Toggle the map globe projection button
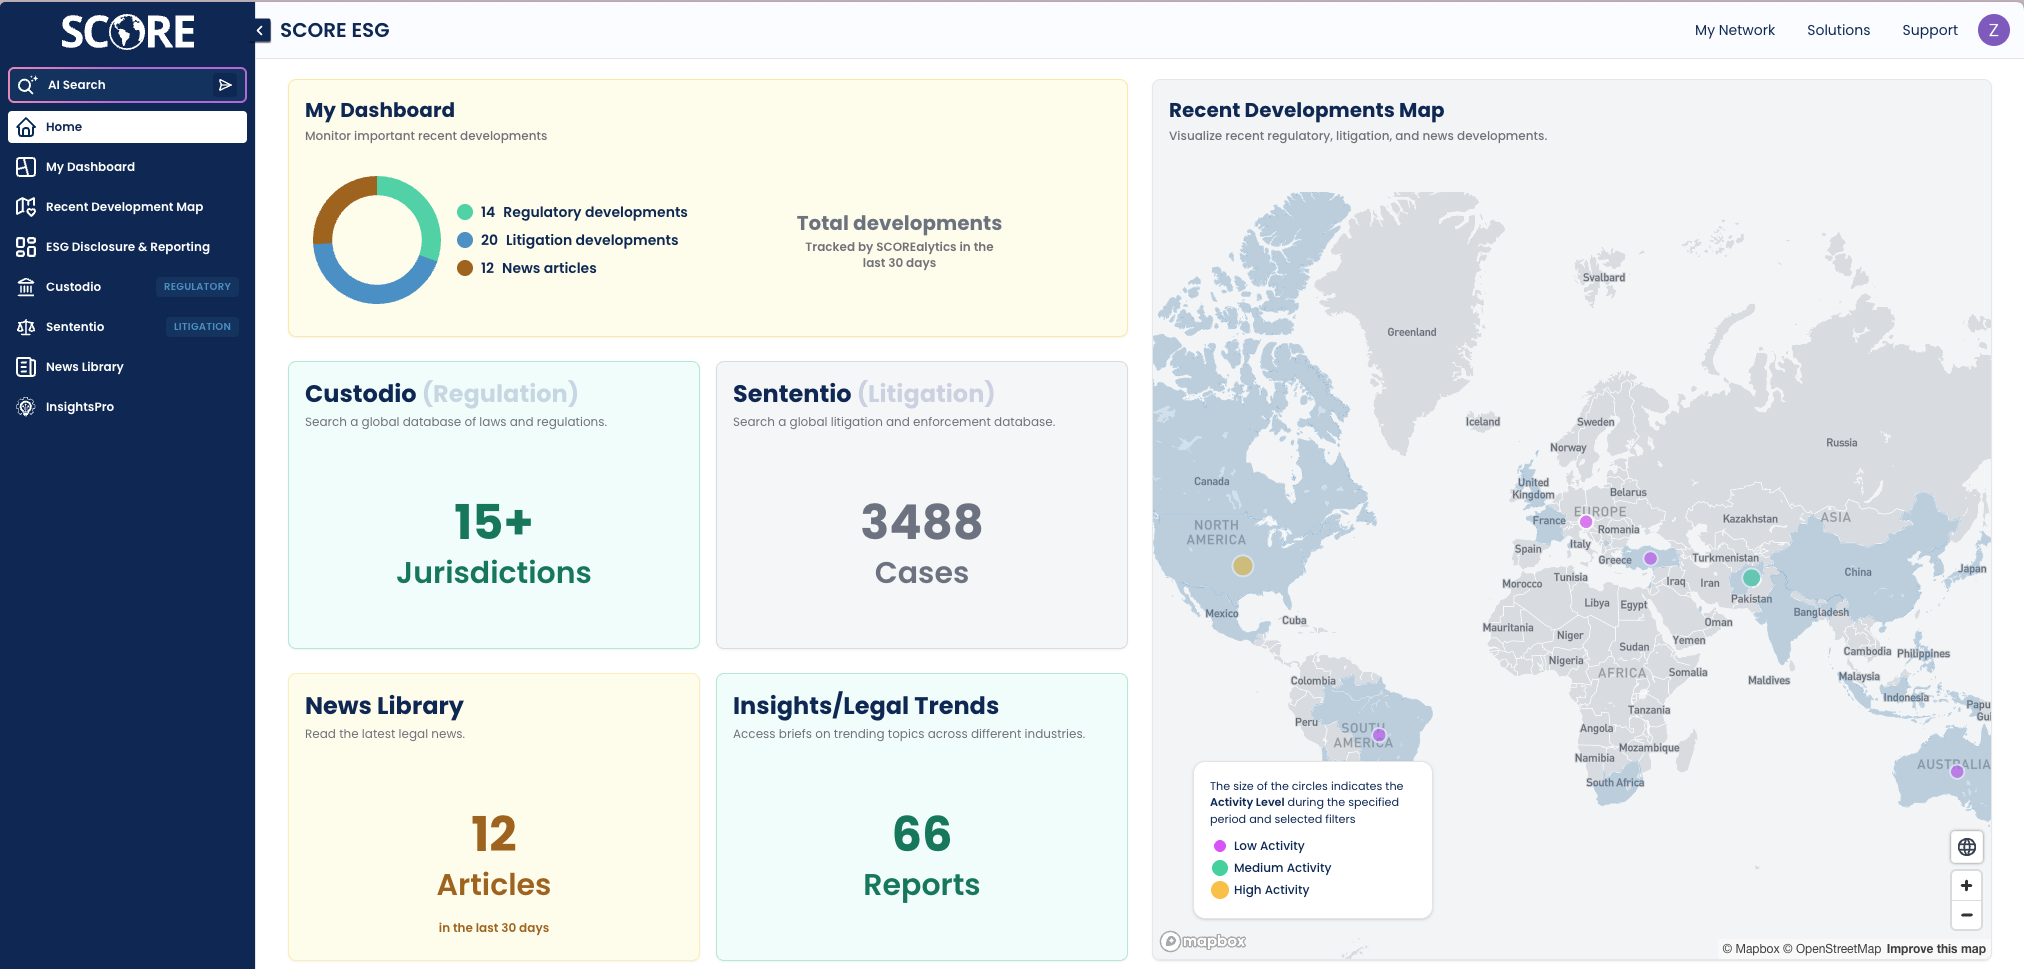The image size is (2024, 969). [x=1966, y=847]
